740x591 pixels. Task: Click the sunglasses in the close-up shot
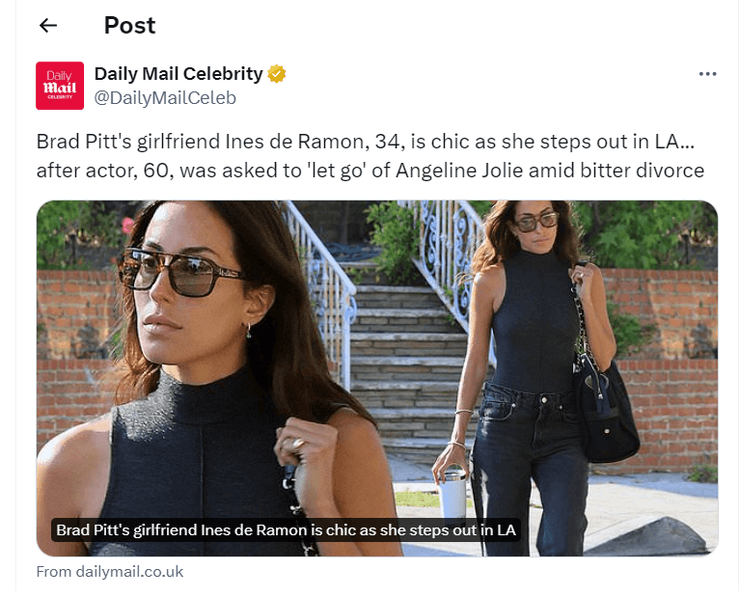click(x=178, y=271)
